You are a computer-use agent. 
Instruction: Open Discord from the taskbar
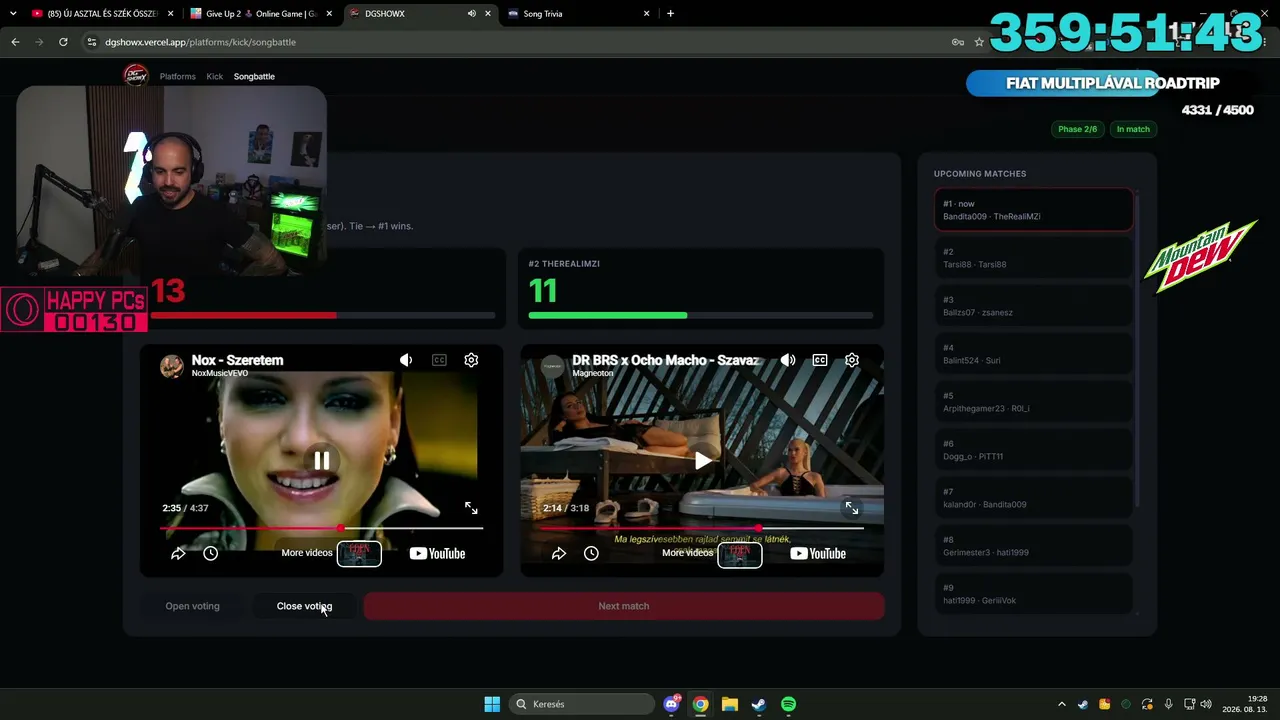click(672, 704)
